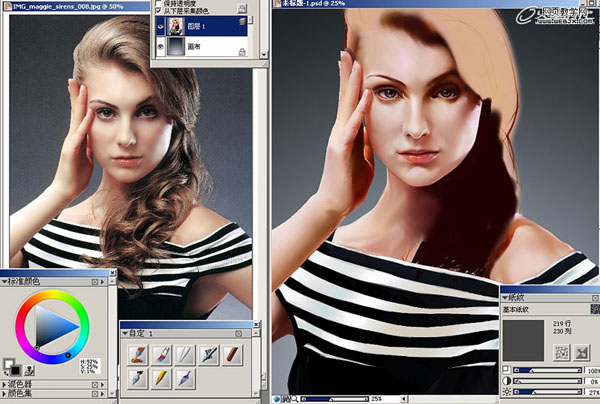The width and height of the screenshot is (600, 404).
Task: Click the color panel scroll up arrow
Action: (112, 280)
